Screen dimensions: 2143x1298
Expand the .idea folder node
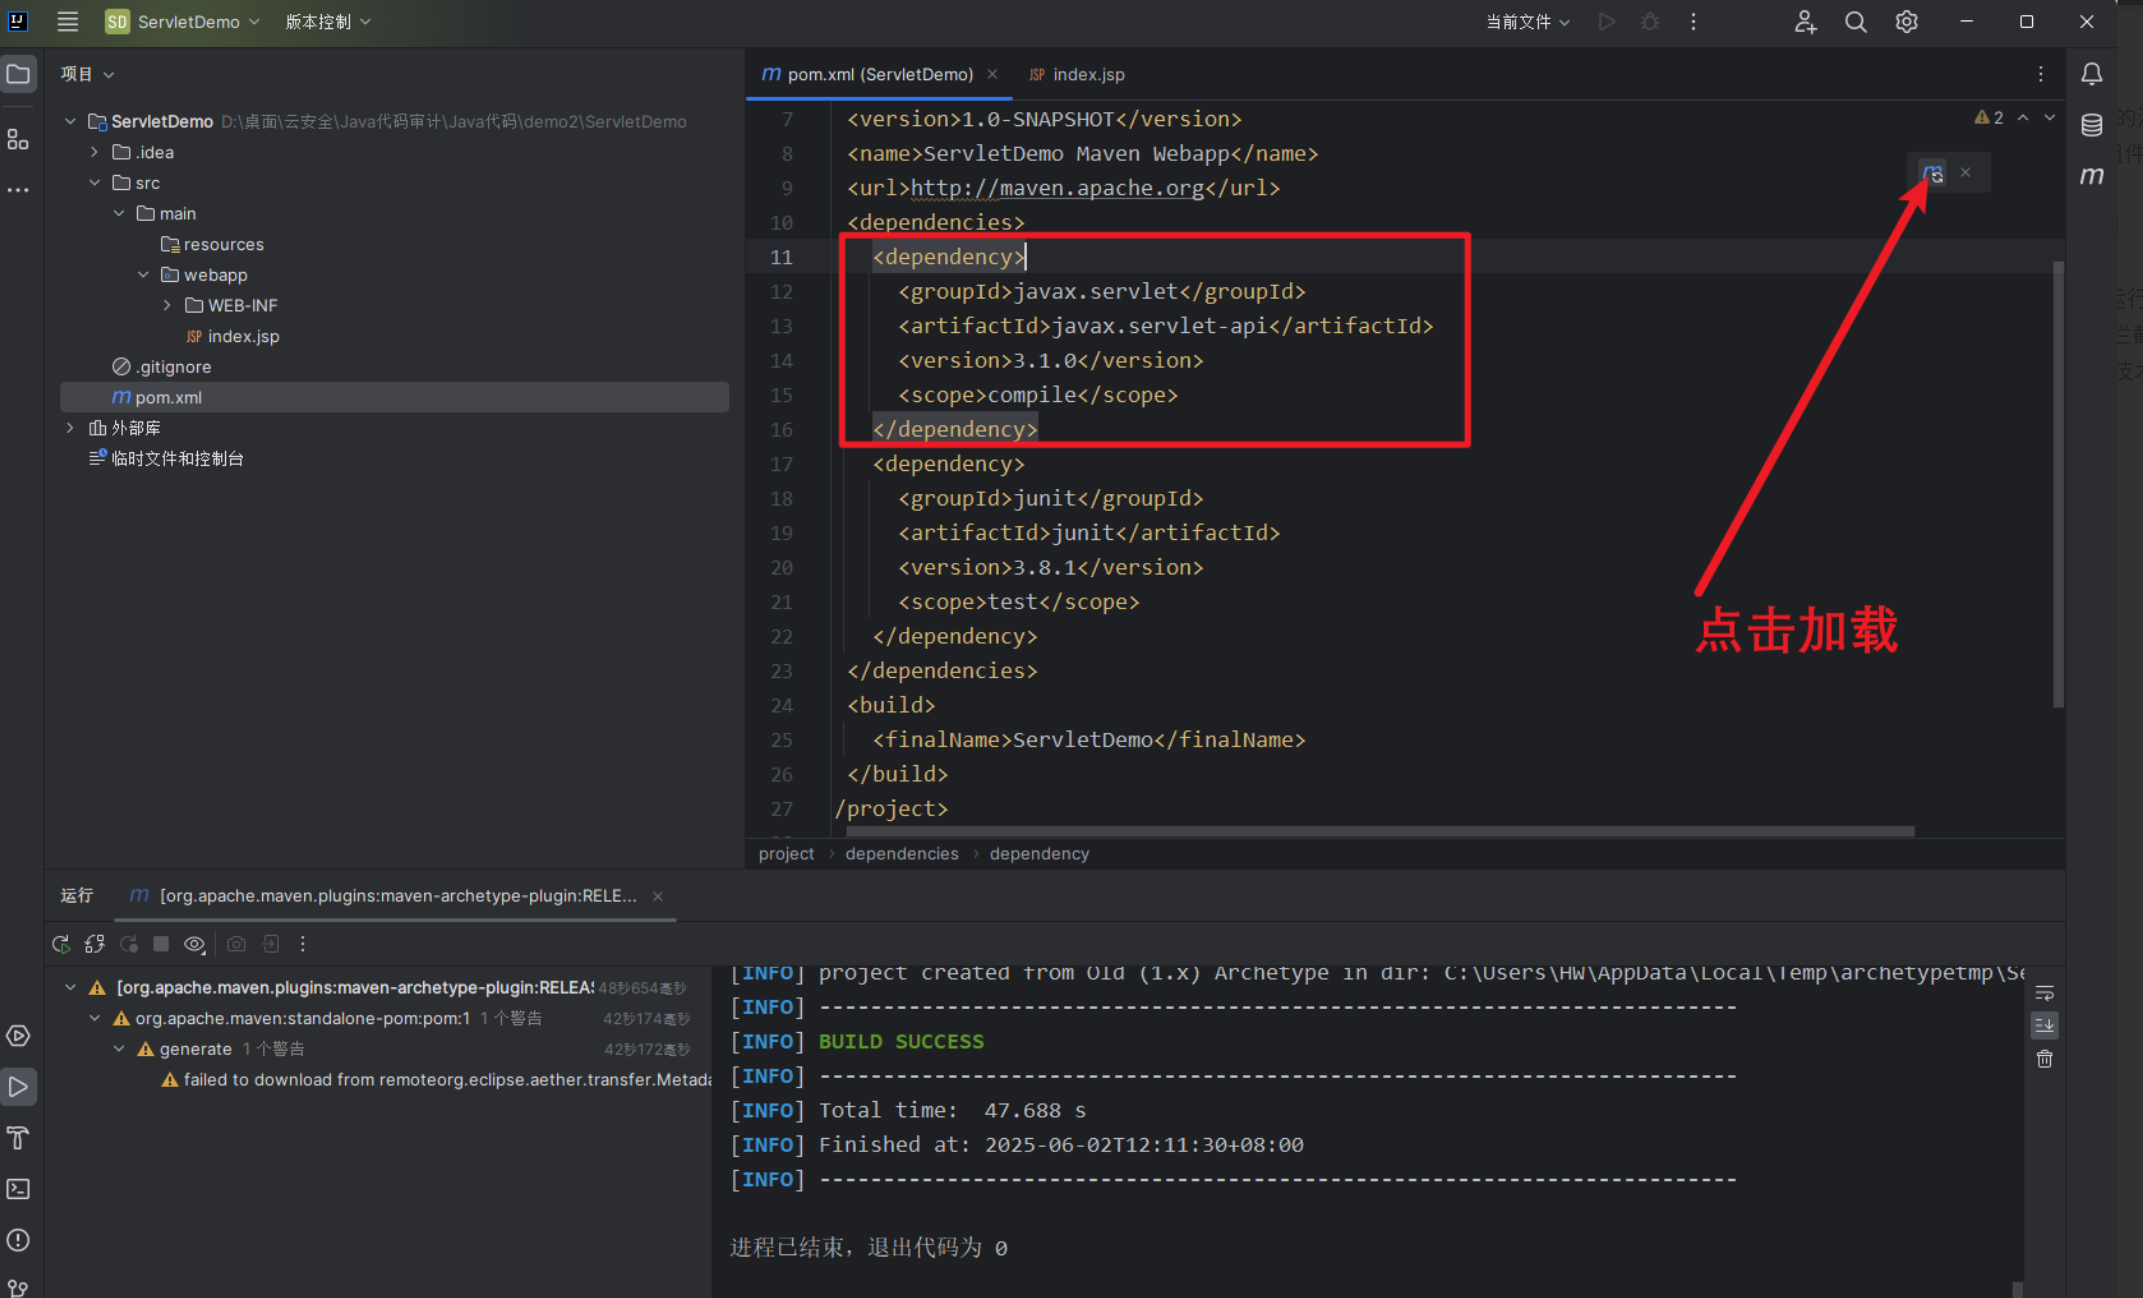coord(94,152)
